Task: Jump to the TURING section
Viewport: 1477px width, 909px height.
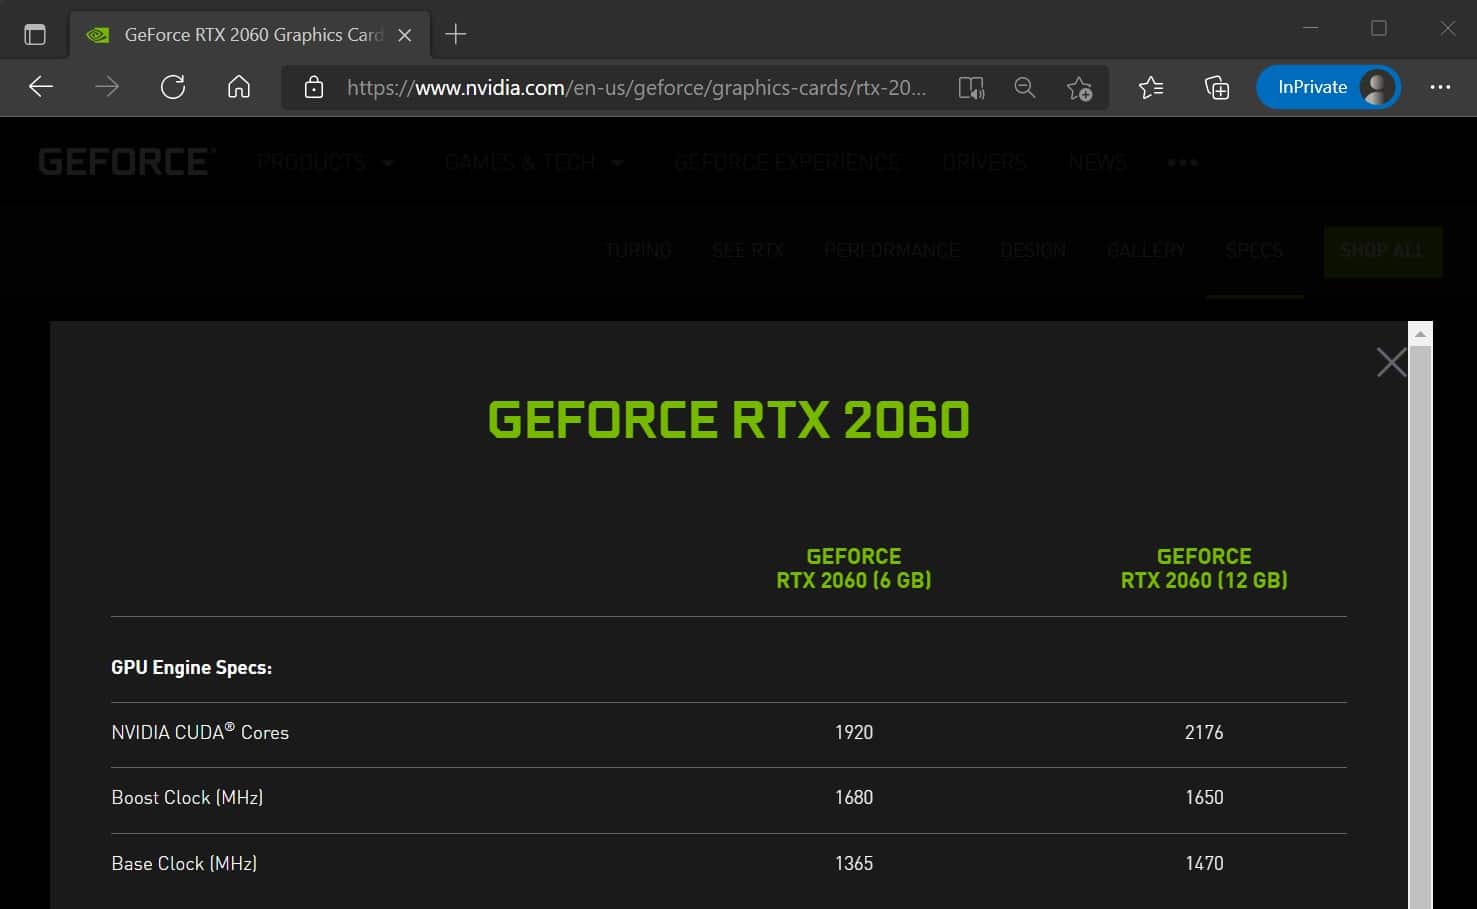Action: (x=638, y=250)
